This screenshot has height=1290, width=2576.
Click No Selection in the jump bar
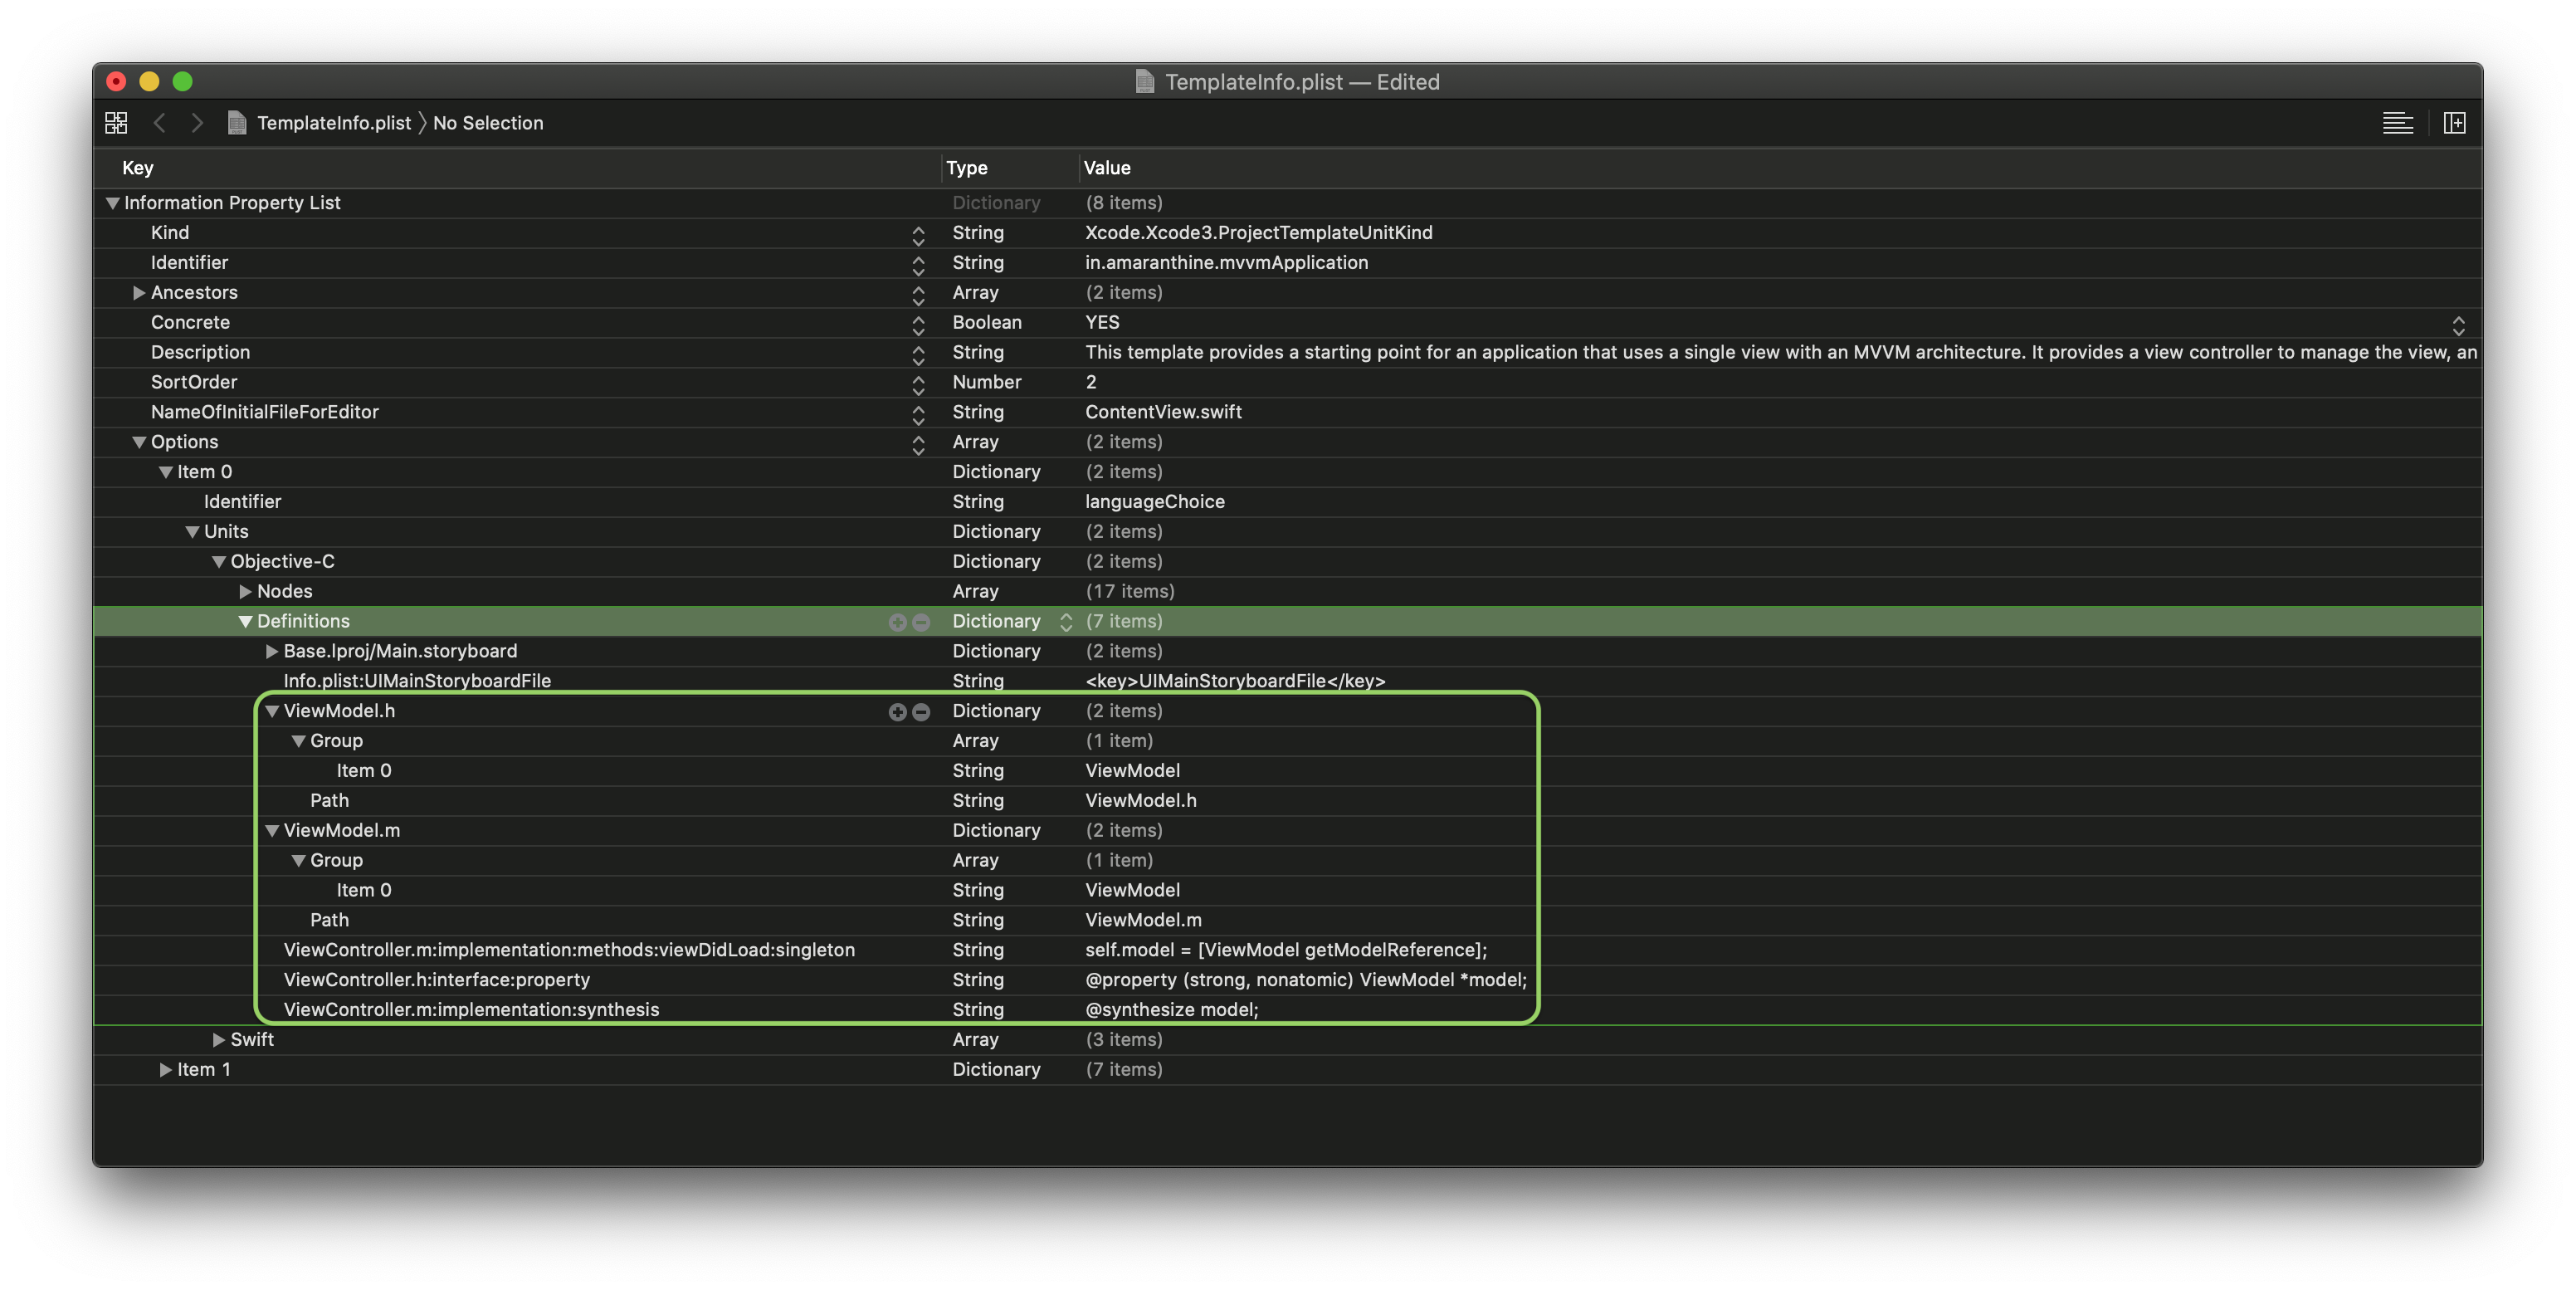click(x=488, y=123)
